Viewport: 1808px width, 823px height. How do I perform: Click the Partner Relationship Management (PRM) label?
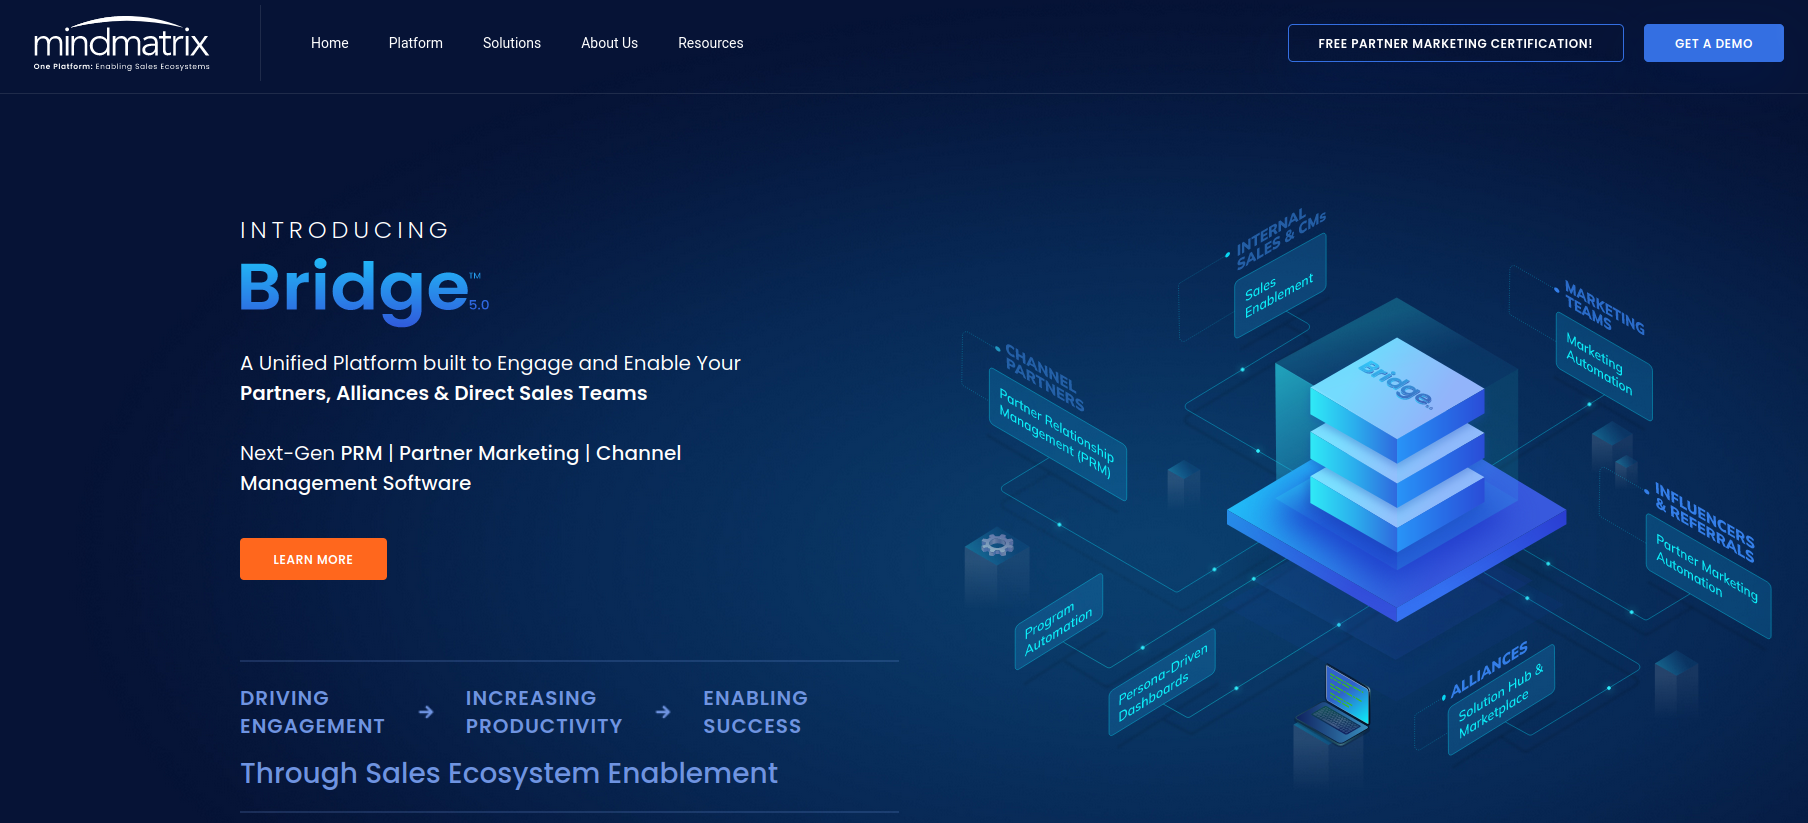[x=1056, y=433]
